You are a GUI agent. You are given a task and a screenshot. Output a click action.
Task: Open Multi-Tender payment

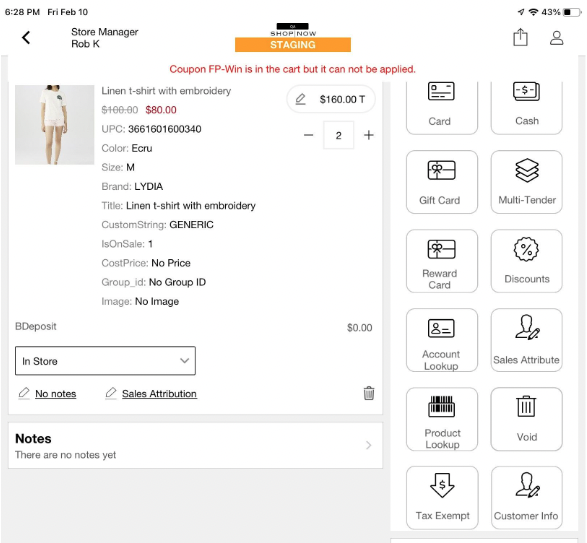coord(526,182)
